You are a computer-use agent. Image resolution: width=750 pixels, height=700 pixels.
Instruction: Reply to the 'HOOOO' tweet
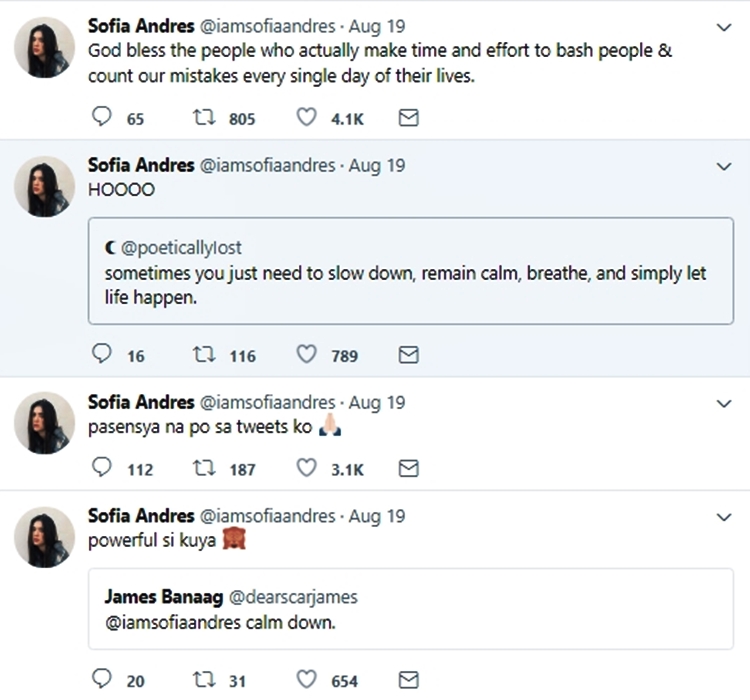pyautogui.click(x=100, y=355)
